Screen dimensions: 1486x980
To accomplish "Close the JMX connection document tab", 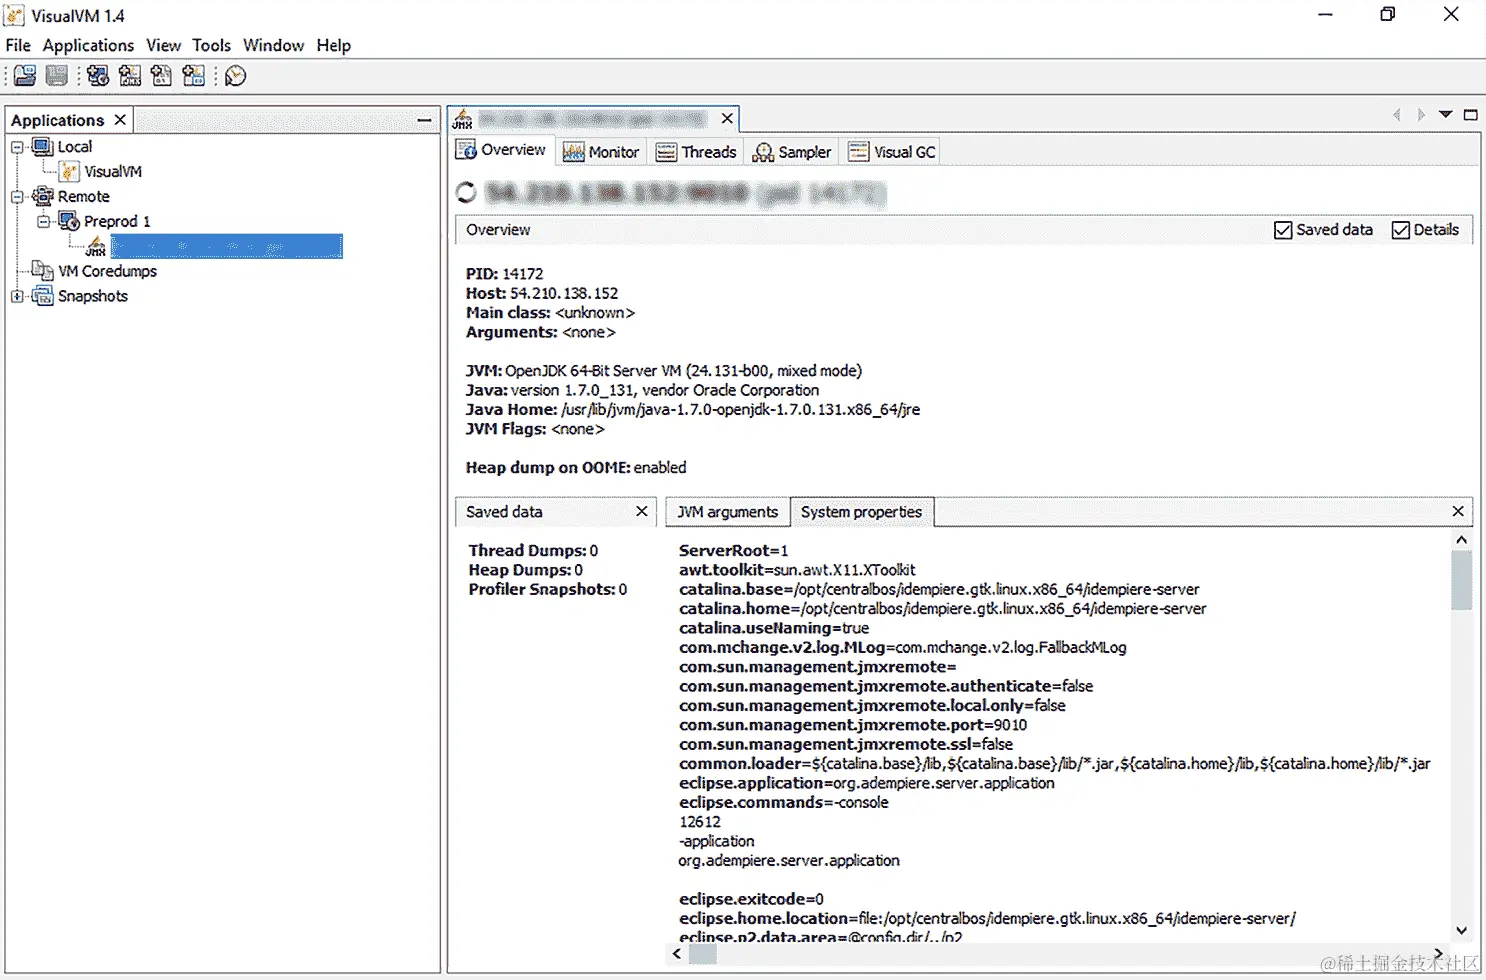I will (727, 118).
